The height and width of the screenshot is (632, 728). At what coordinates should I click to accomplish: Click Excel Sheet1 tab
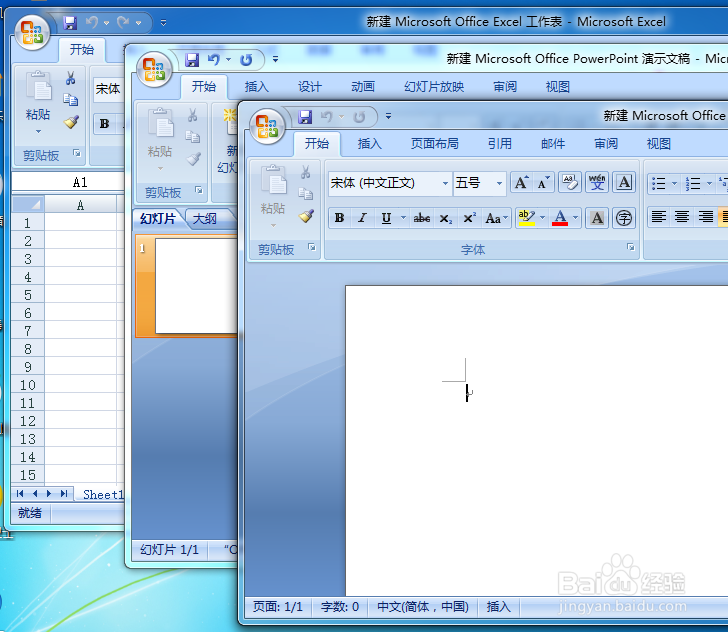pos(103,495)
